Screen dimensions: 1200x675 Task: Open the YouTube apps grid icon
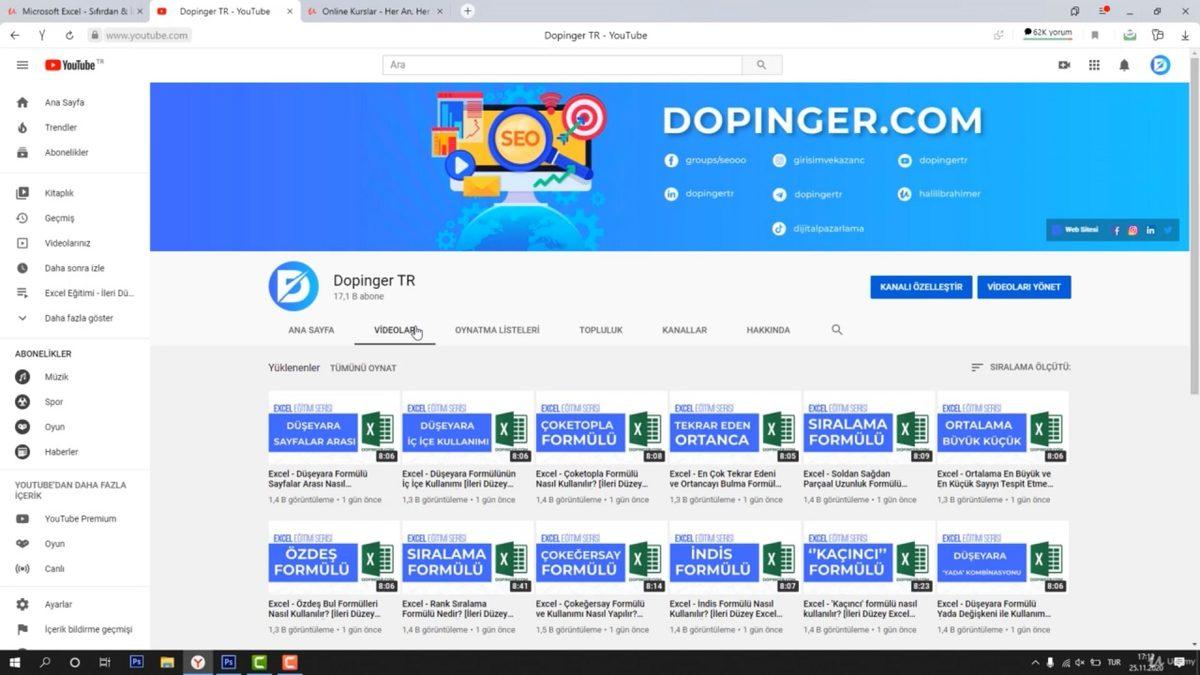1094,65
